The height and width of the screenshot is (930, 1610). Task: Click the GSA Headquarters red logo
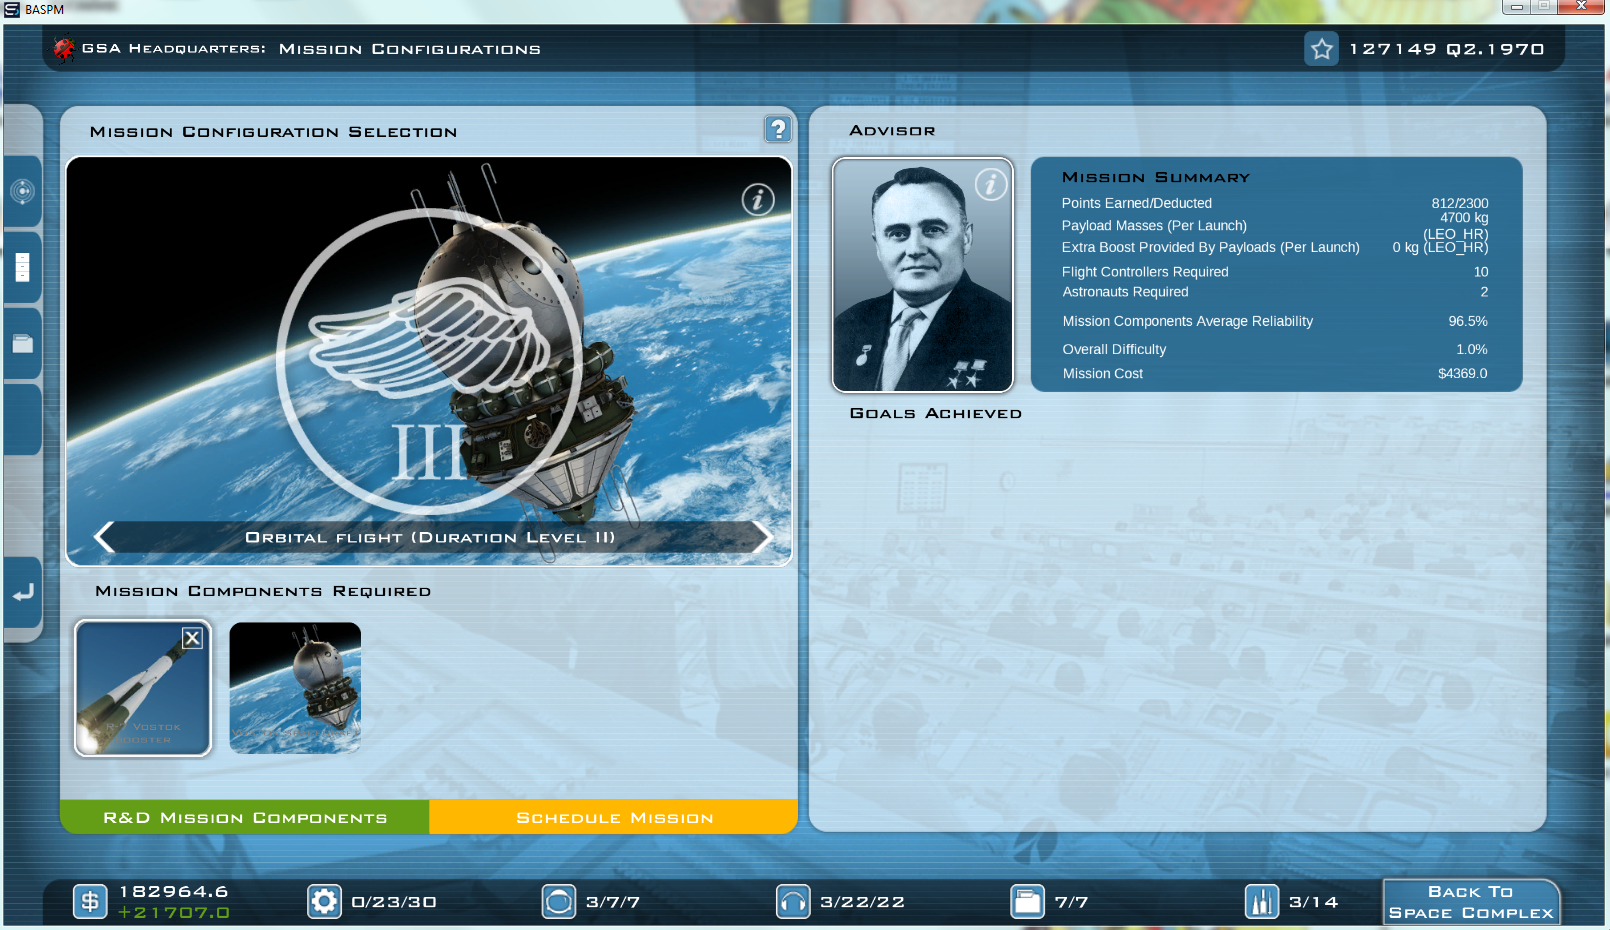point(64,49)
